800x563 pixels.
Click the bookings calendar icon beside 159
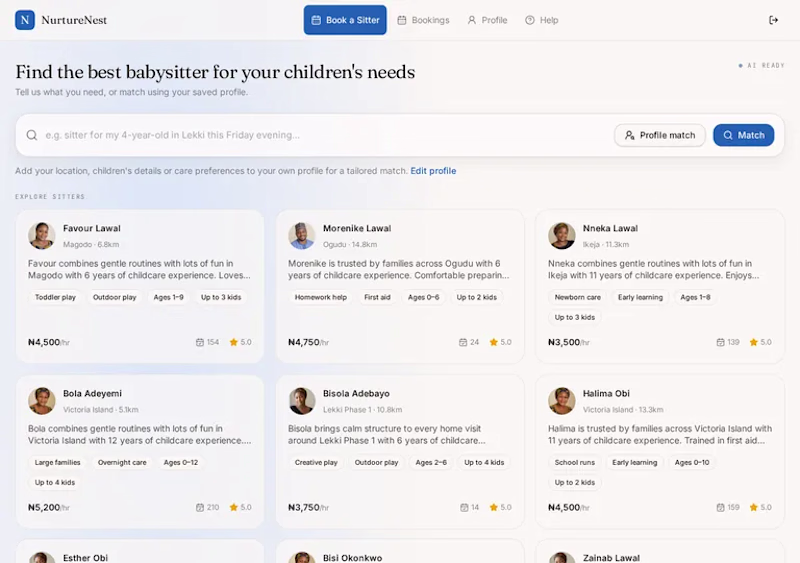(720, 507)
